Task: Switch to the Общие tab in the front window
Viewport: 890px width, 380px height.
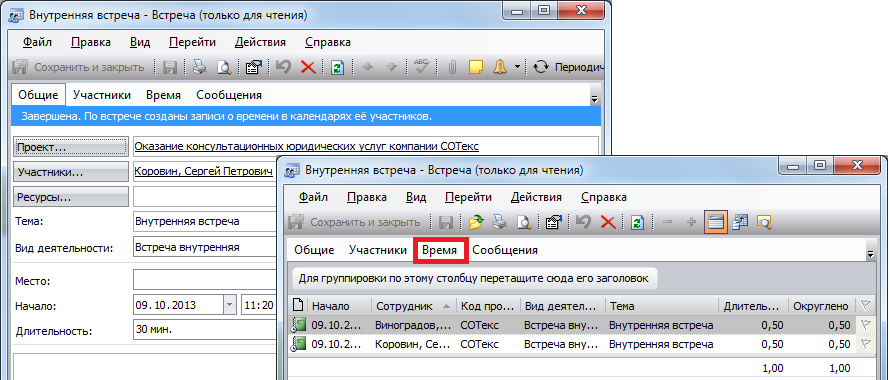Action: point(314,250)
